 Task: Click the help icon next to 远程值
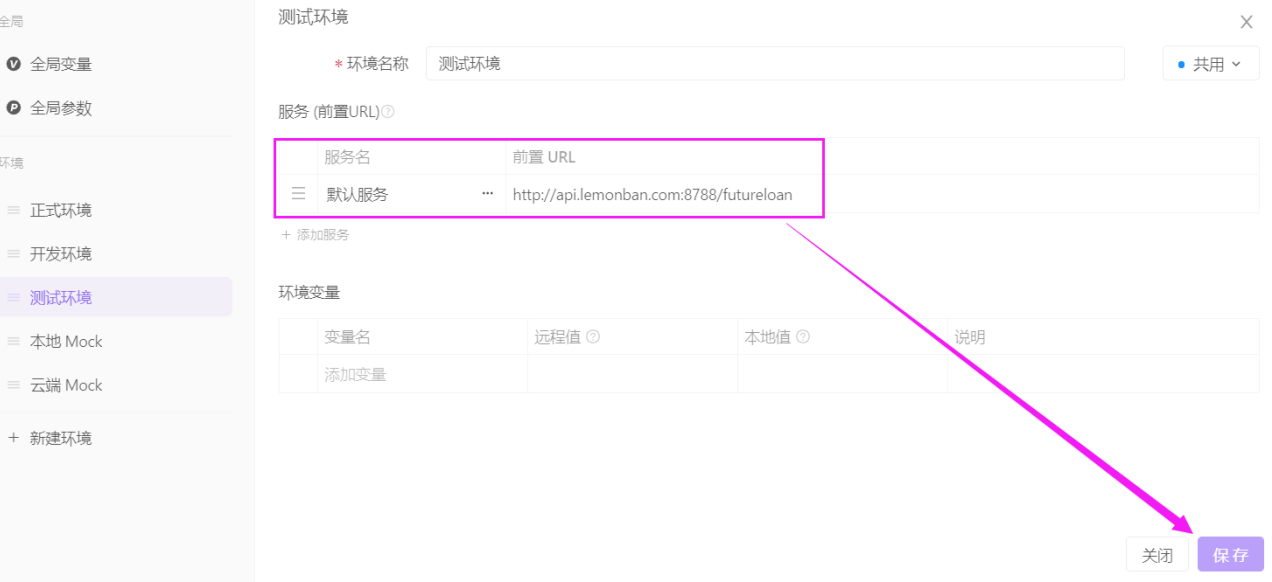pyautogui.click(x=594, y=336)
